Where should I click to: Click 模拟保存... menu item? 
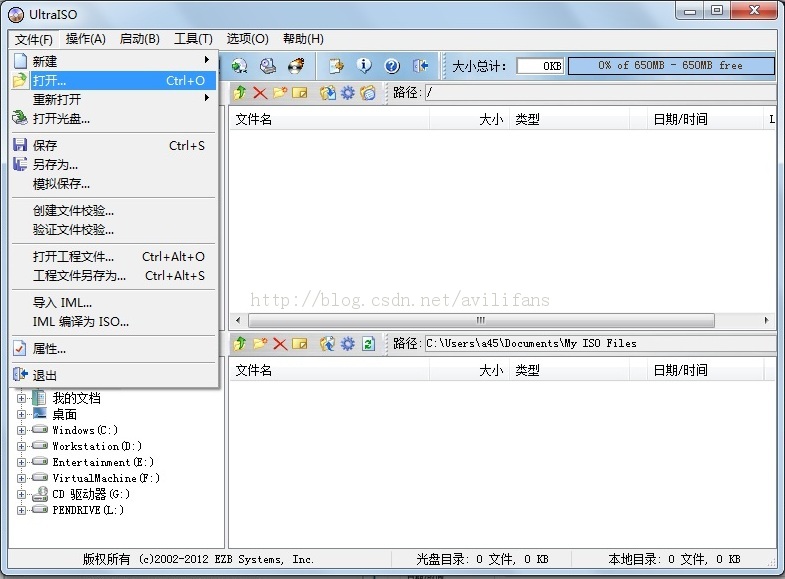114,184
